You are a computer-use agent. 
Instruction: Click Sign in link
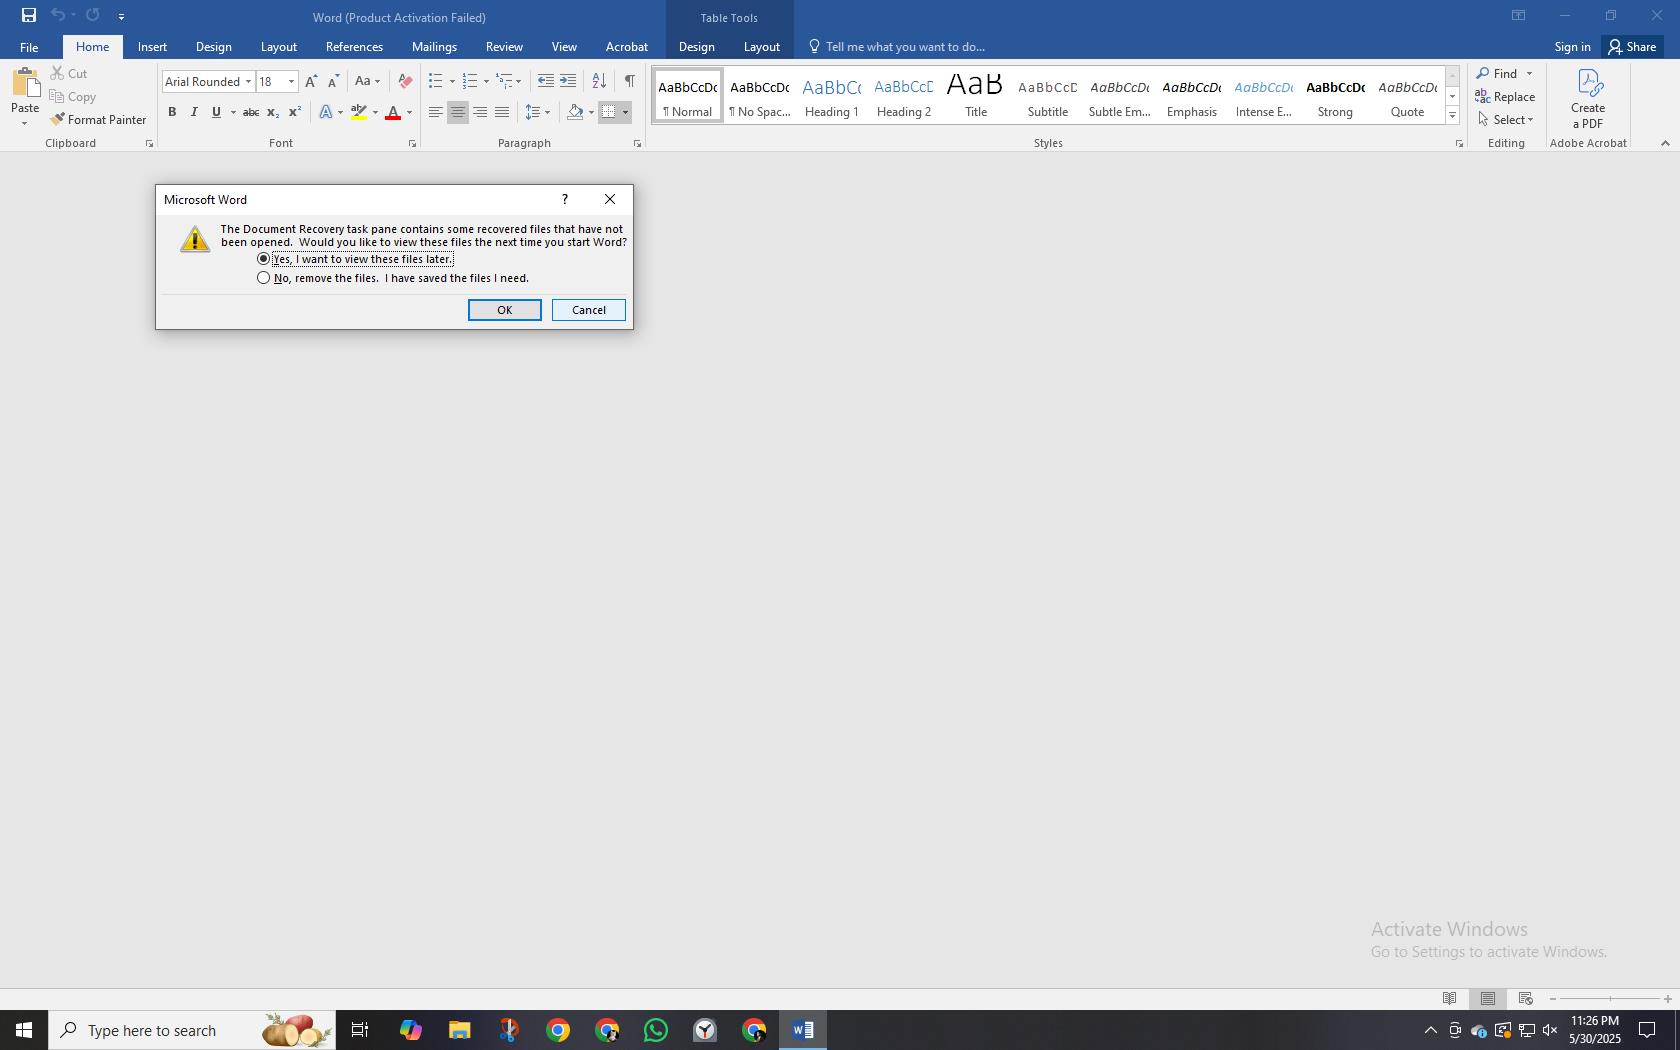tap(1572, 47)
